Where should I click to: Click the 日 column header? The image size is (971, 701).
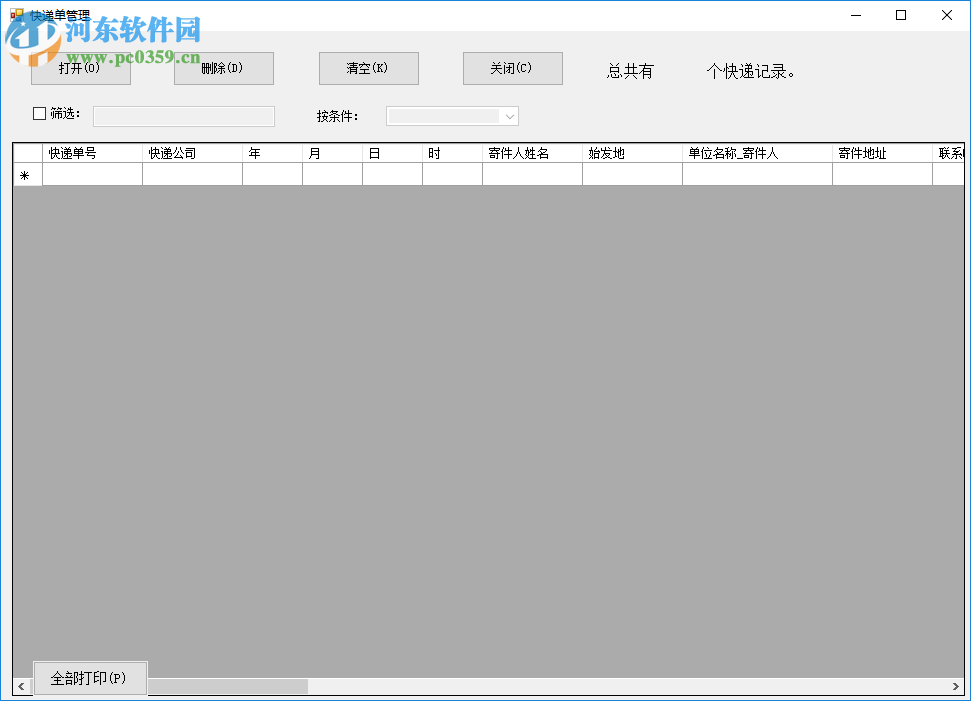click(393, 153)
